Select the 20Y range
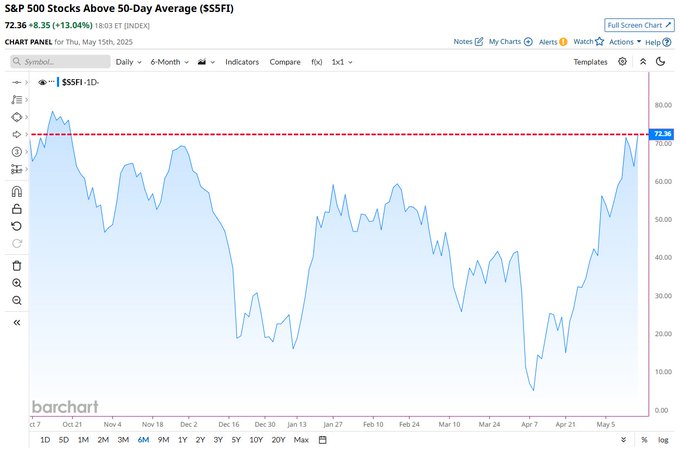 click(278, 440)
